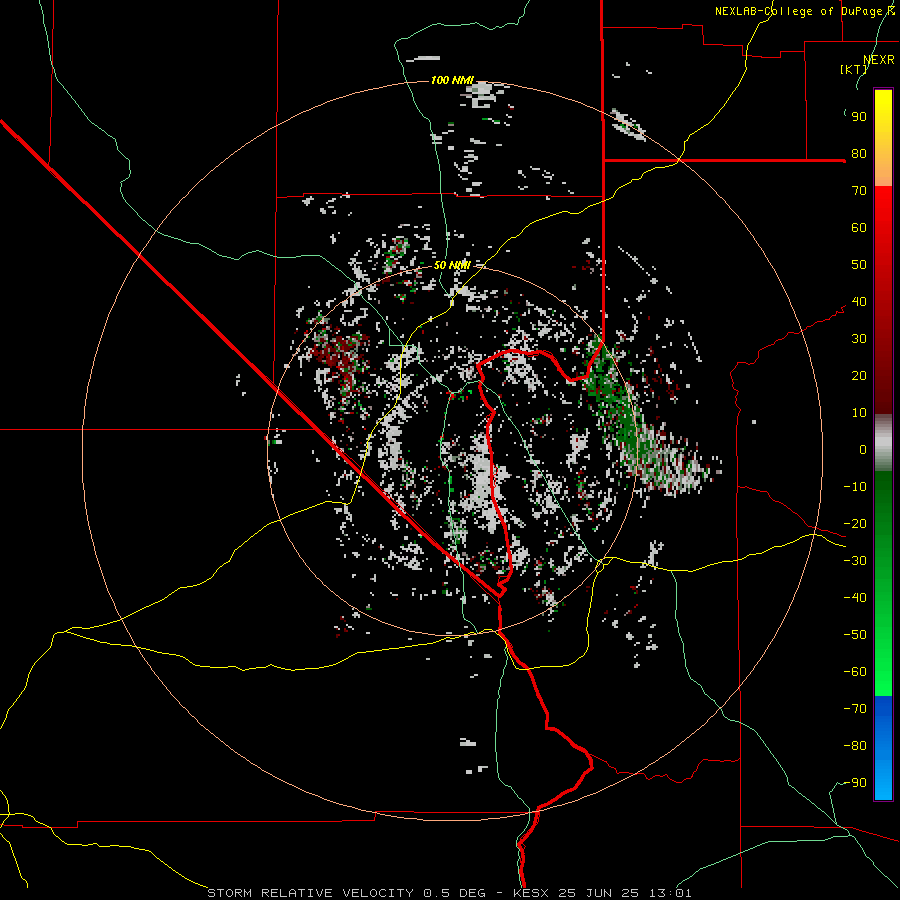Click the -20 scale label

coord(855,523)
